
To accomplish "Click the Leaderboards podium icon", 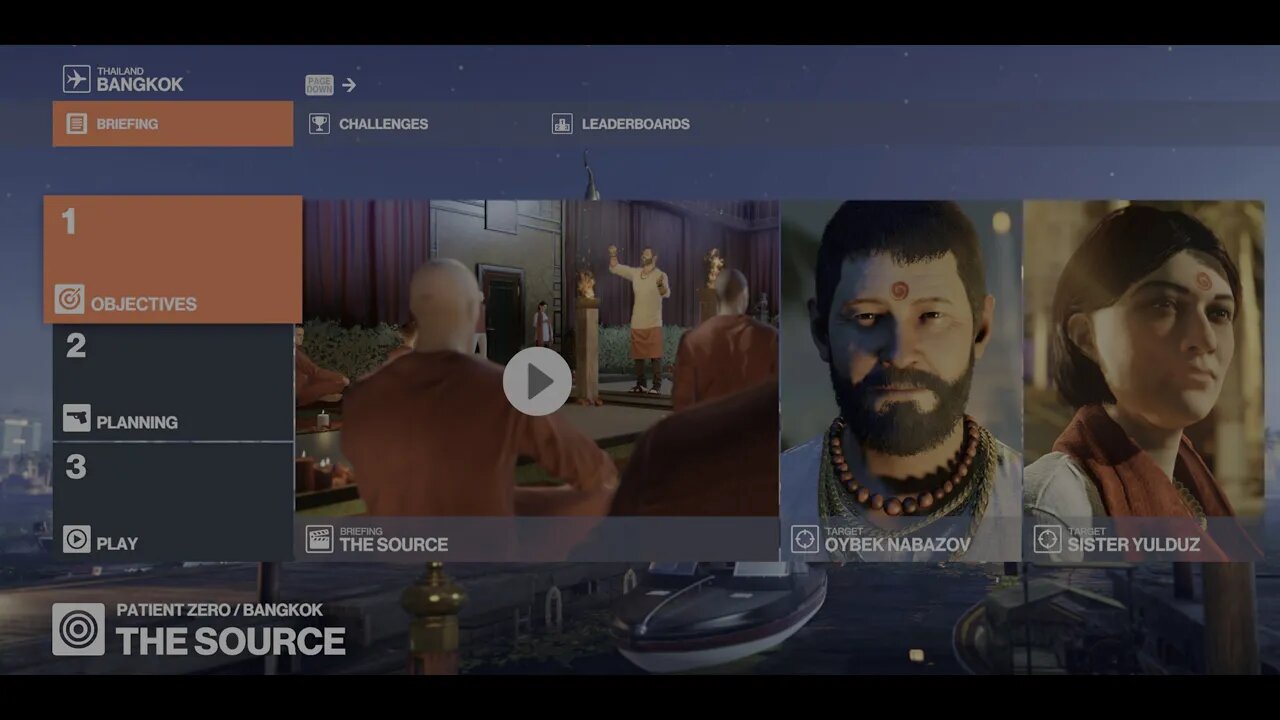I will pos(562,124).
